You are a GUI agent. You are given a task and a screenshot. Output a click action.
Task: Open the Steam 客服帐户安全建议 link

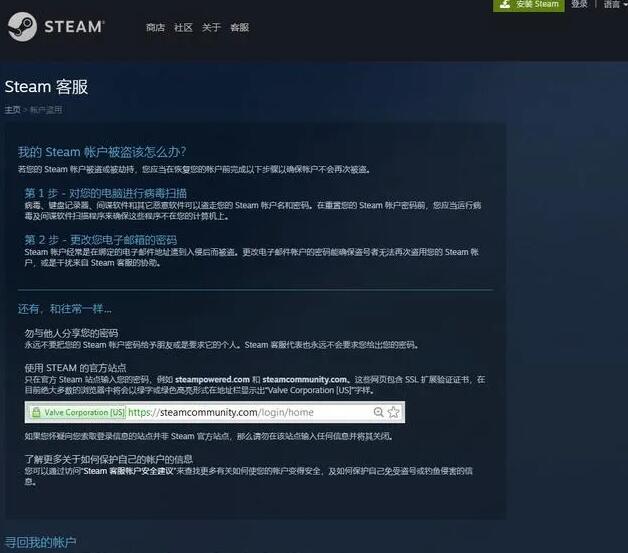tap(129, 469)
